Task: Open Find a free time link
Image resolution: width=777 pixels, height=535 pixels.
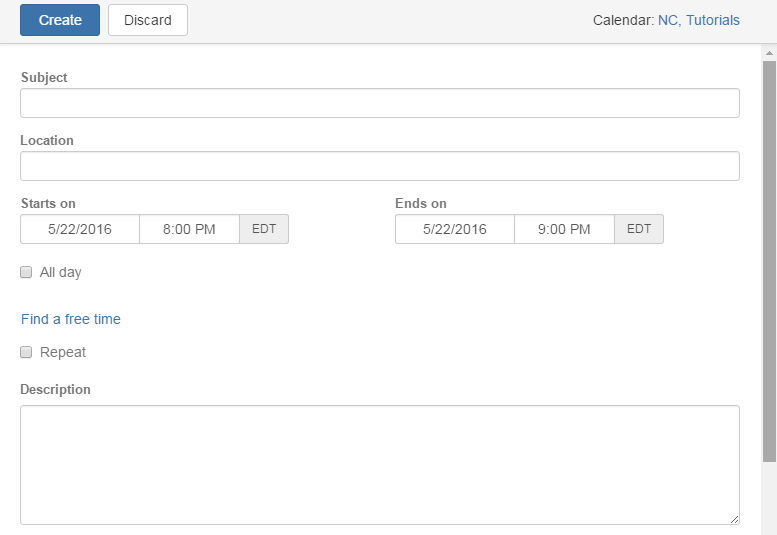Action: (71, 319)
